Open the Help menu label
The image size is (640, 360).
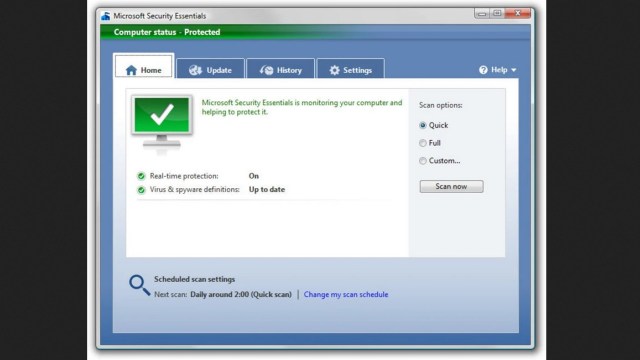coord(499,70)
